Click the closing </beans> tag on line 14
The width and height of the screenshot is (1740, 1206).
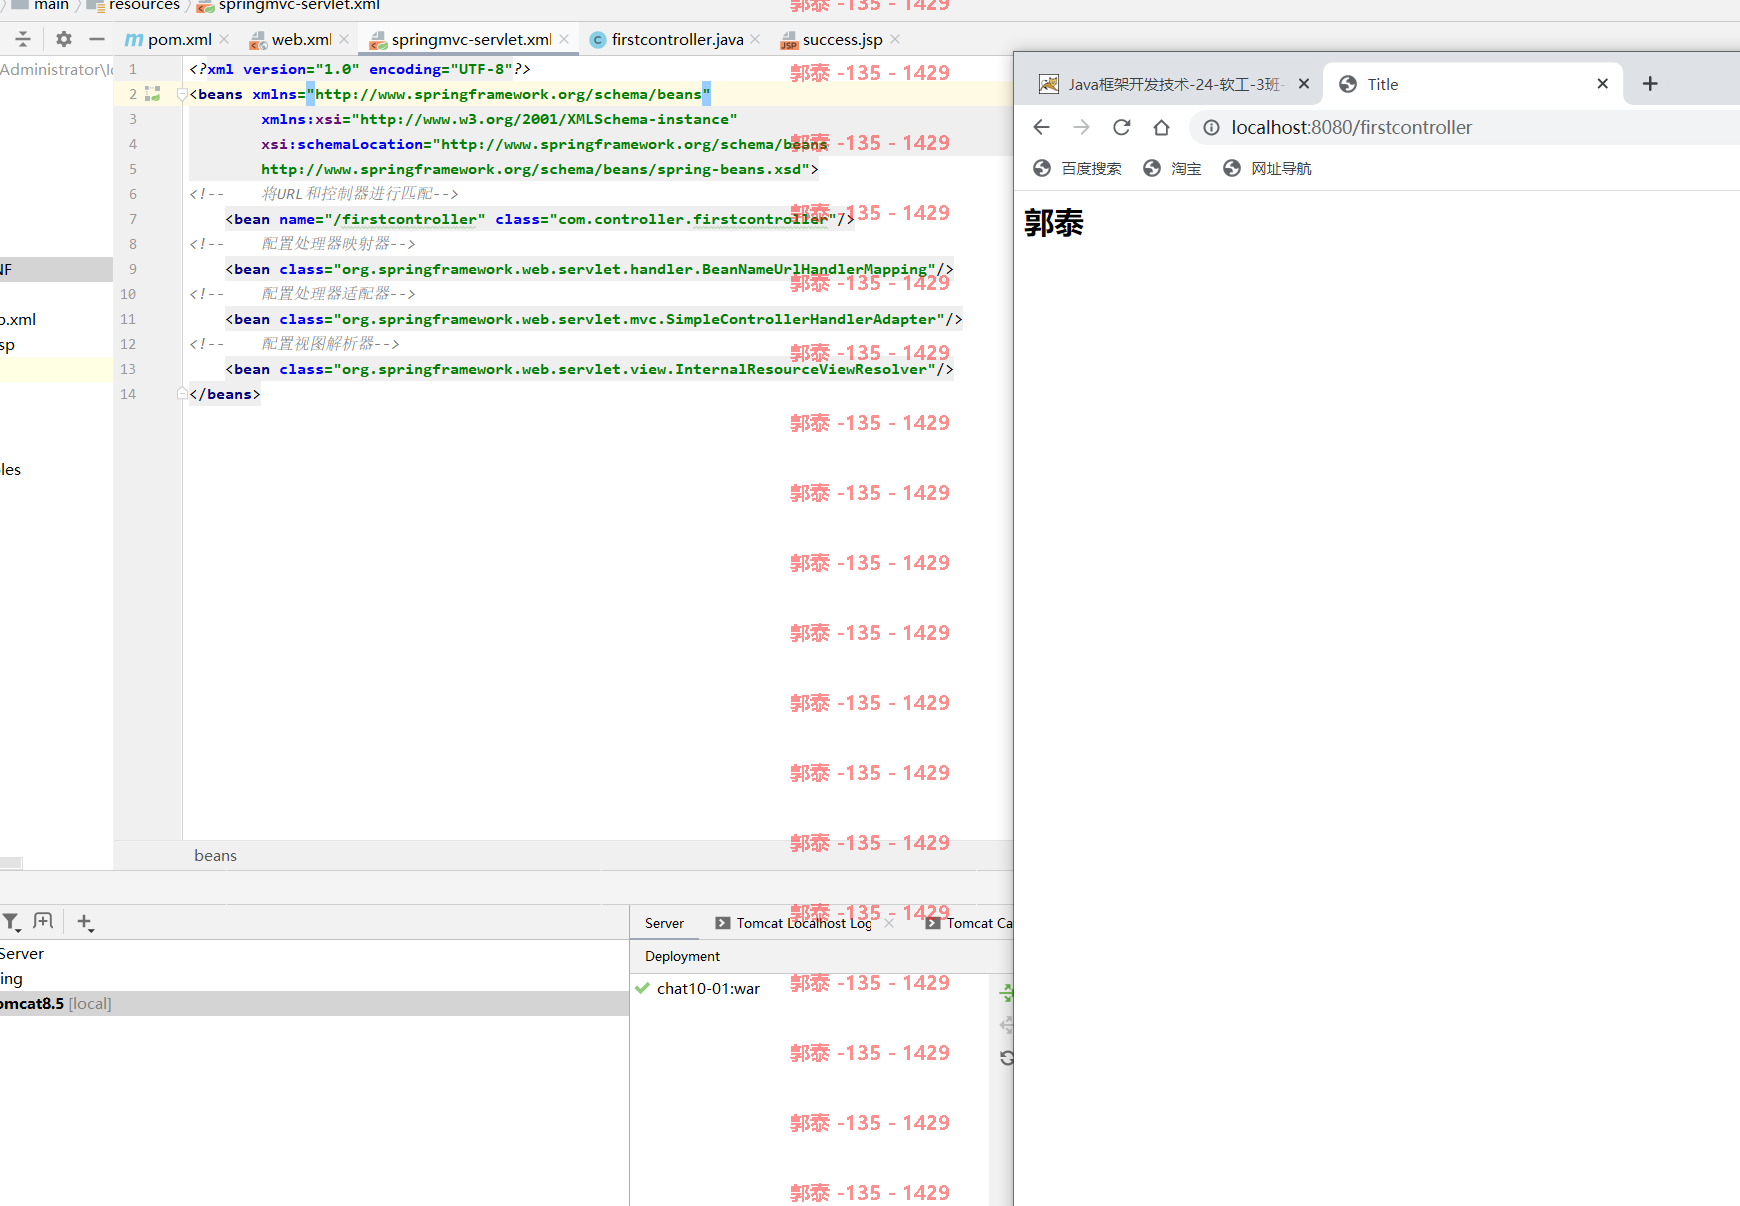click(225, 394)
